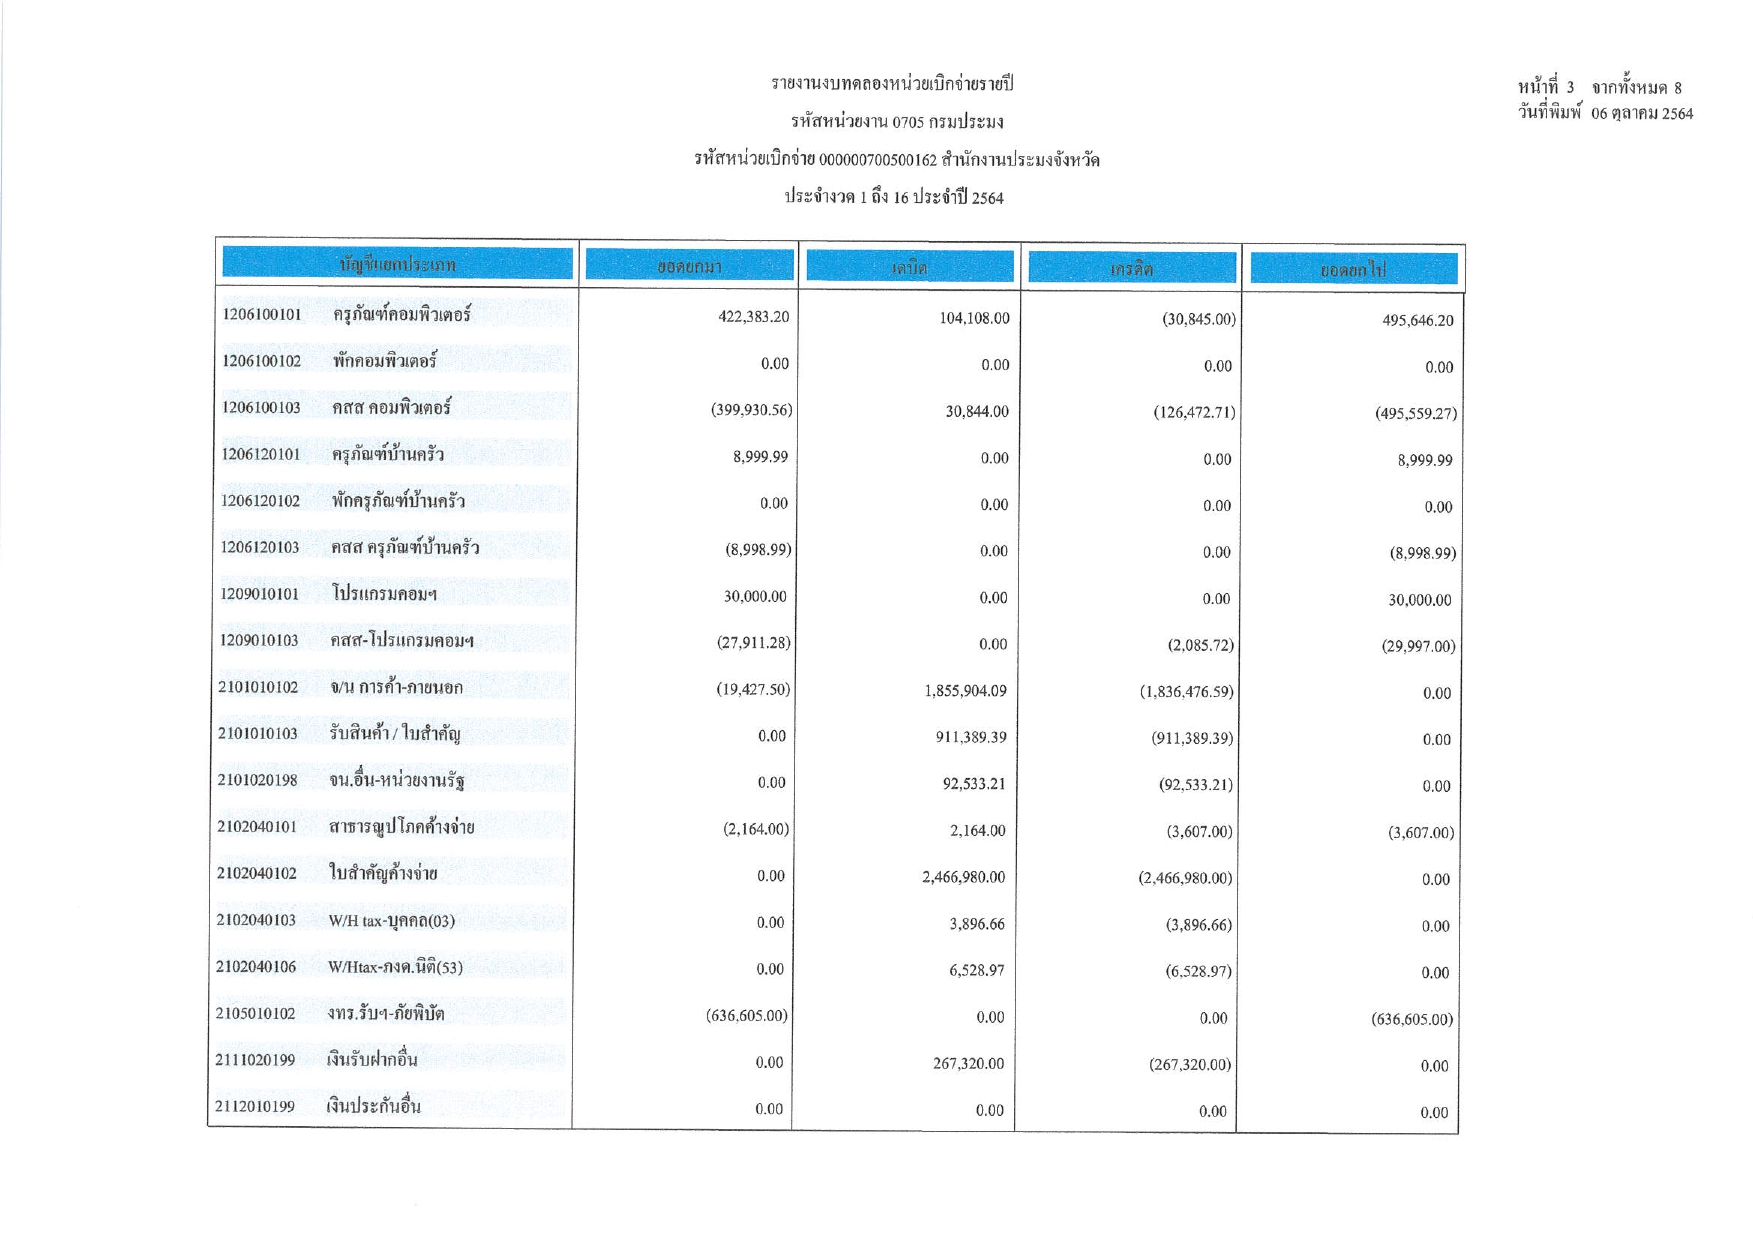Click debit amount 92,533.21
The width and height of the screenshot is (1753, 1240).
(x=974, y=783)
